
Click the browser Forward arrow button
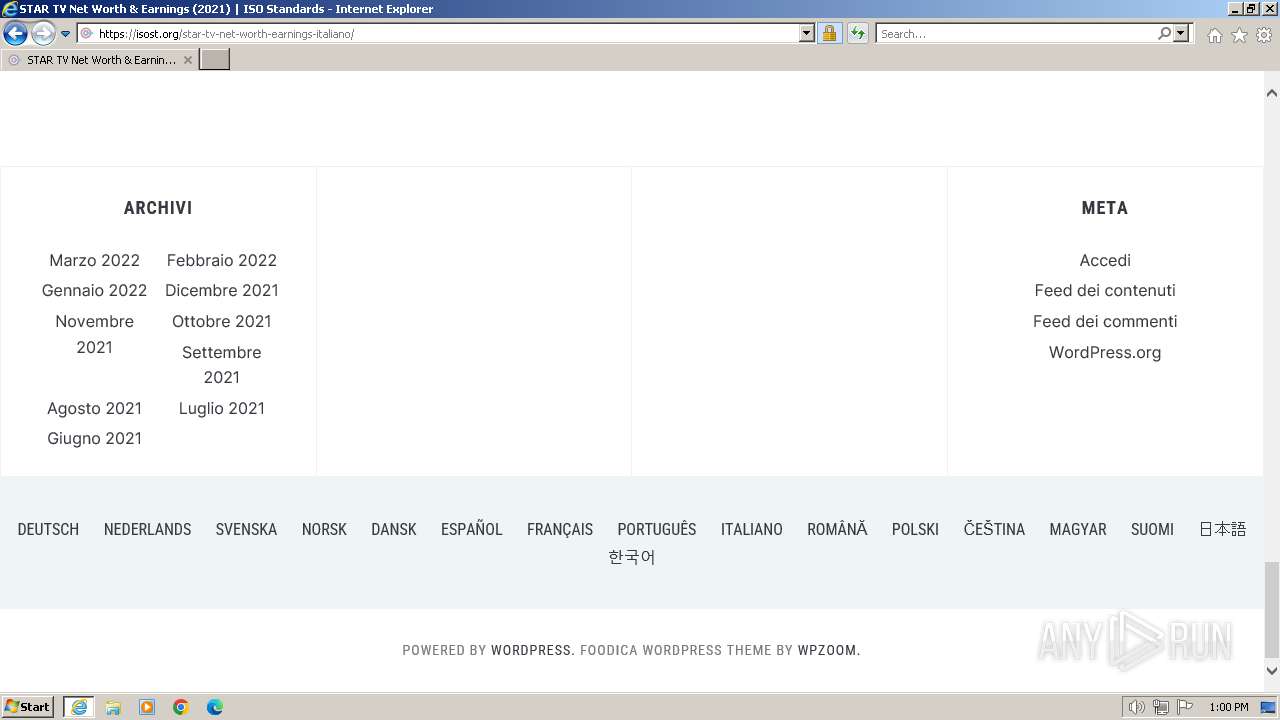coord(42,34)
